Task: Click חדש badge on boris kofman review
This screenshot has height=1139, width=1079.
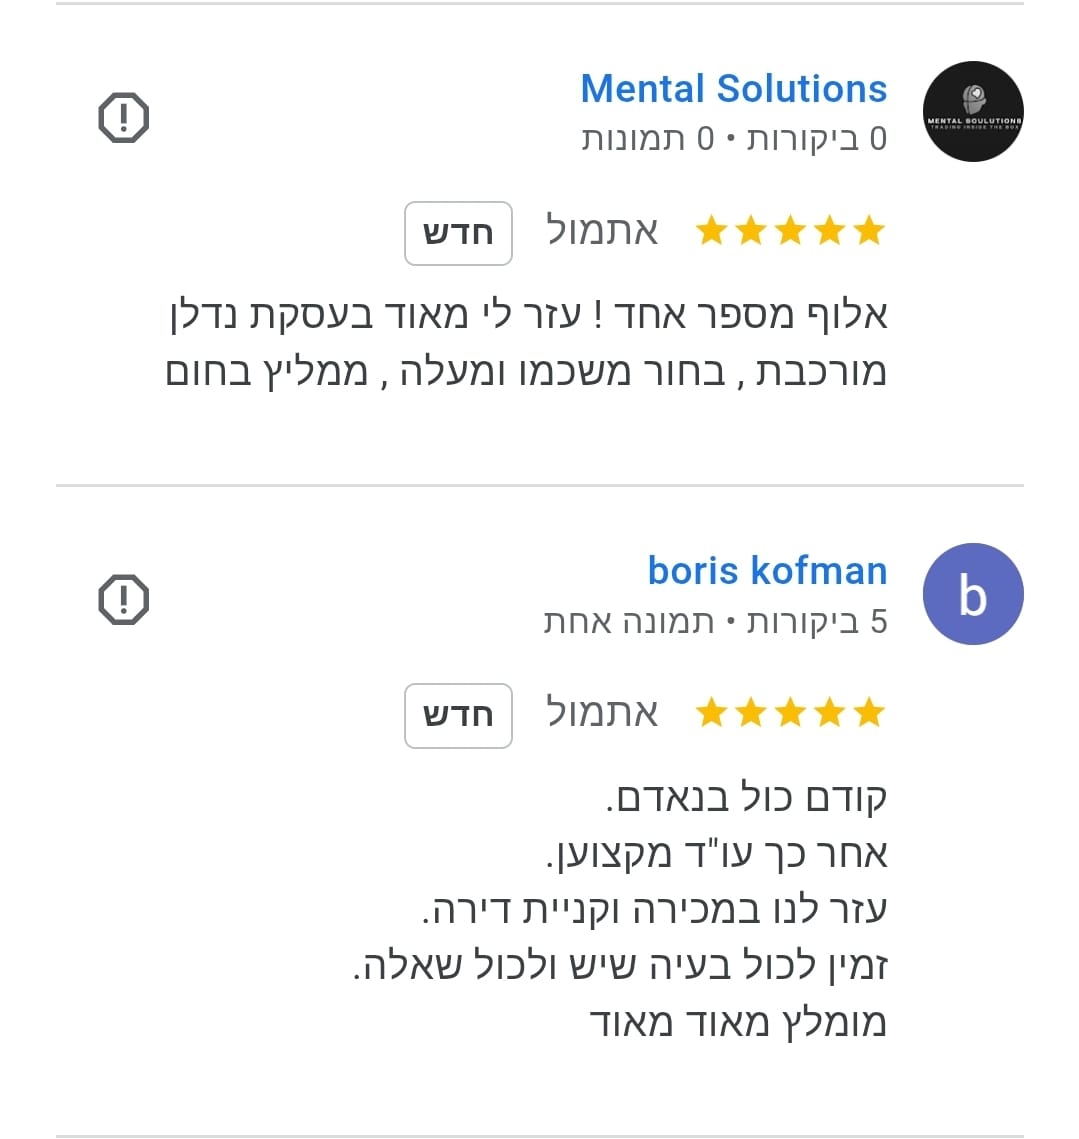Action: click(458, 715)
